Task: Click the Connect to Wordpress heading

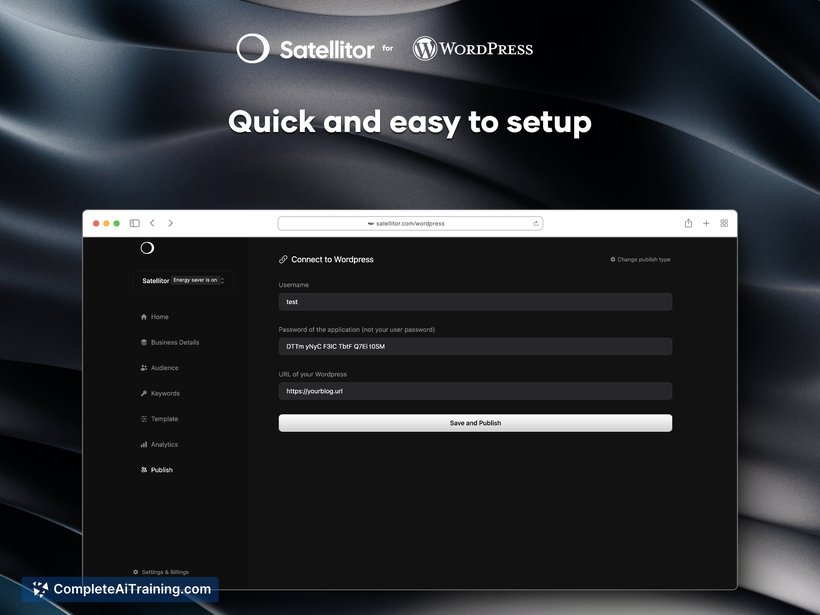Action: click(332, 259)
